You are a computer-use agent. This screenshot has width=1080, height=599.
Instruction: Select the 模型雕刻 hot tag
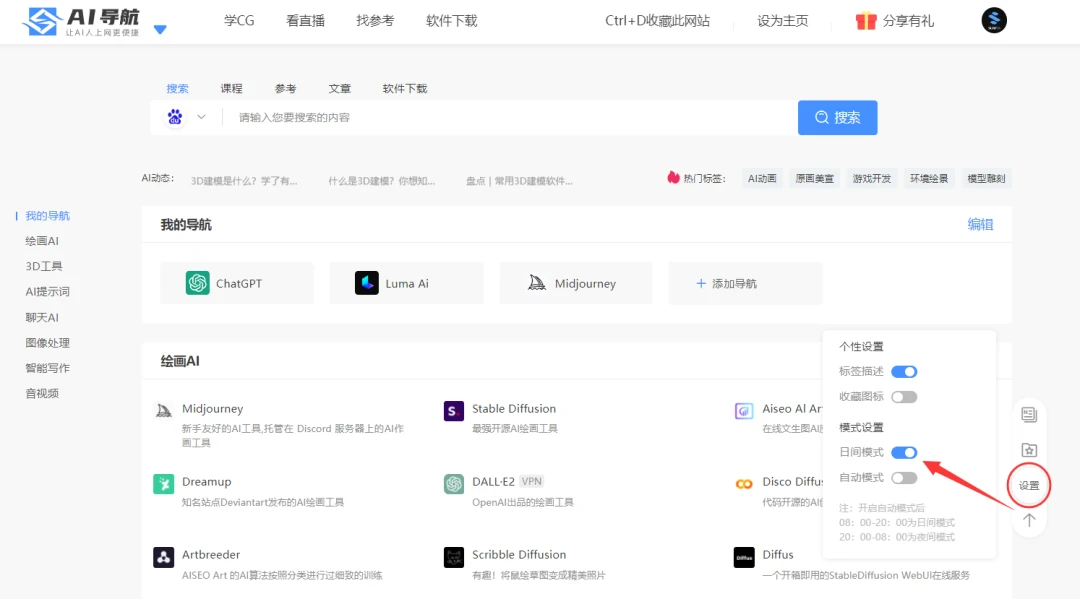[986, 178]
